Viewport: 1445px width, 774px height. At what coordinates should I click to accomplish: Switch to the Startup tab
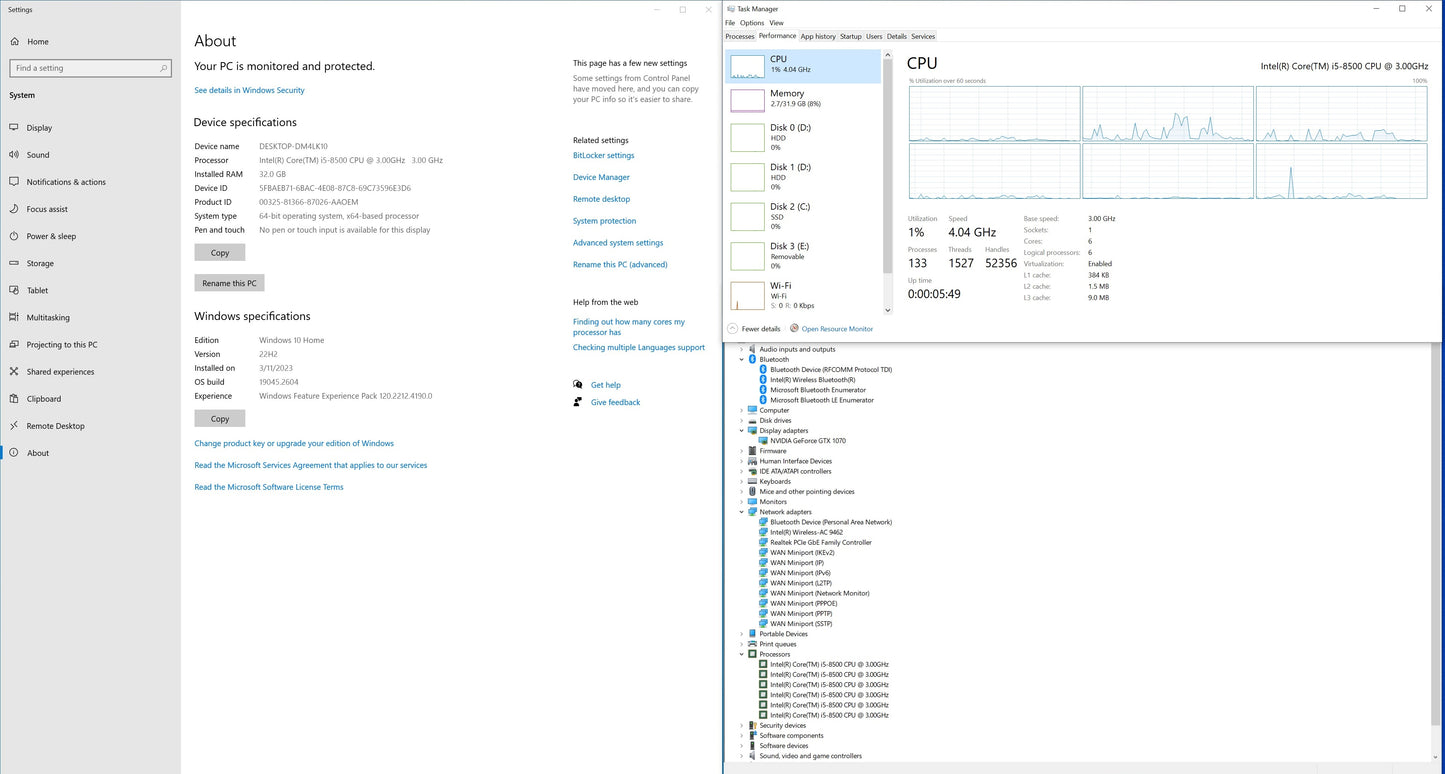(850, 37)
